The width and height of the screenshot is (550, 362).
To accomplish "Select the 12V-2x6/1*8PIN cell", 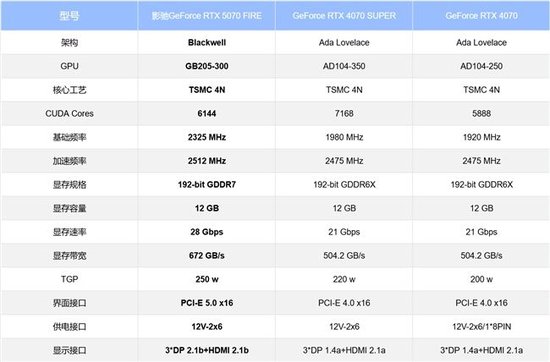I will click(481, 327).
